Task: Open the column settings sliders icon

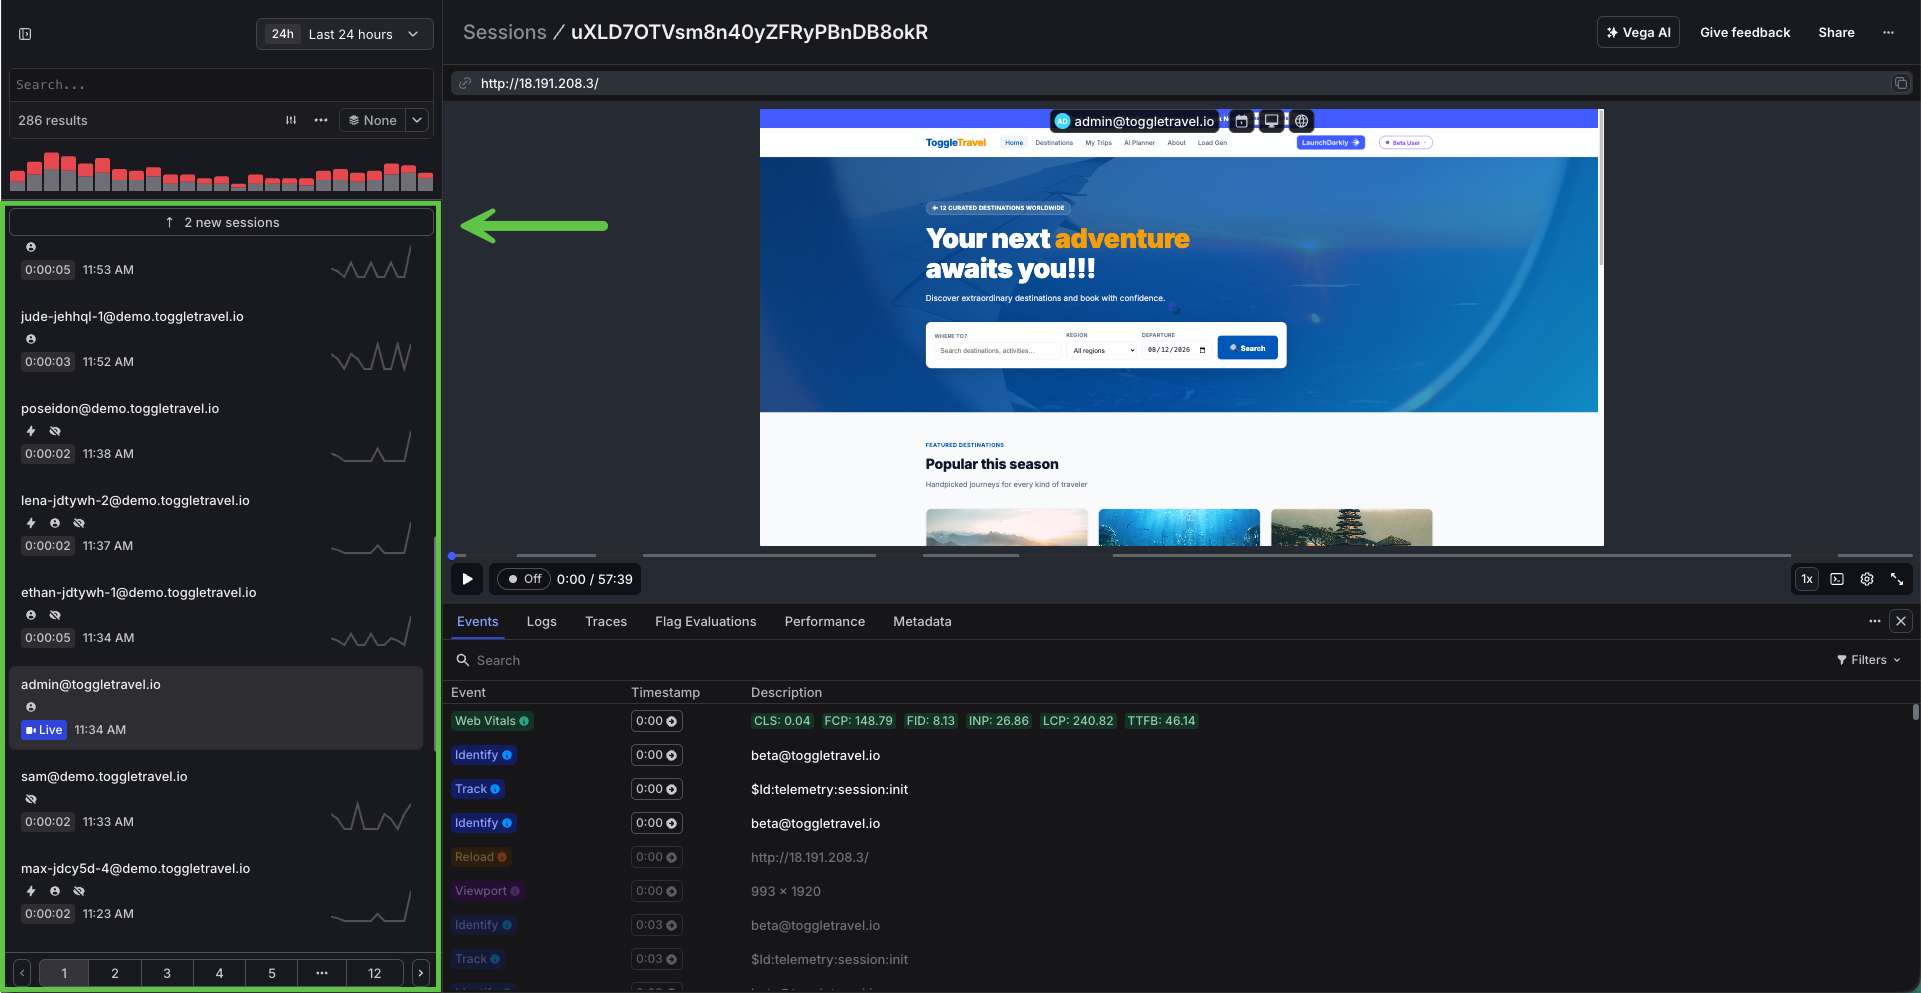Action: pyautogui.click(x=291, y=120)
